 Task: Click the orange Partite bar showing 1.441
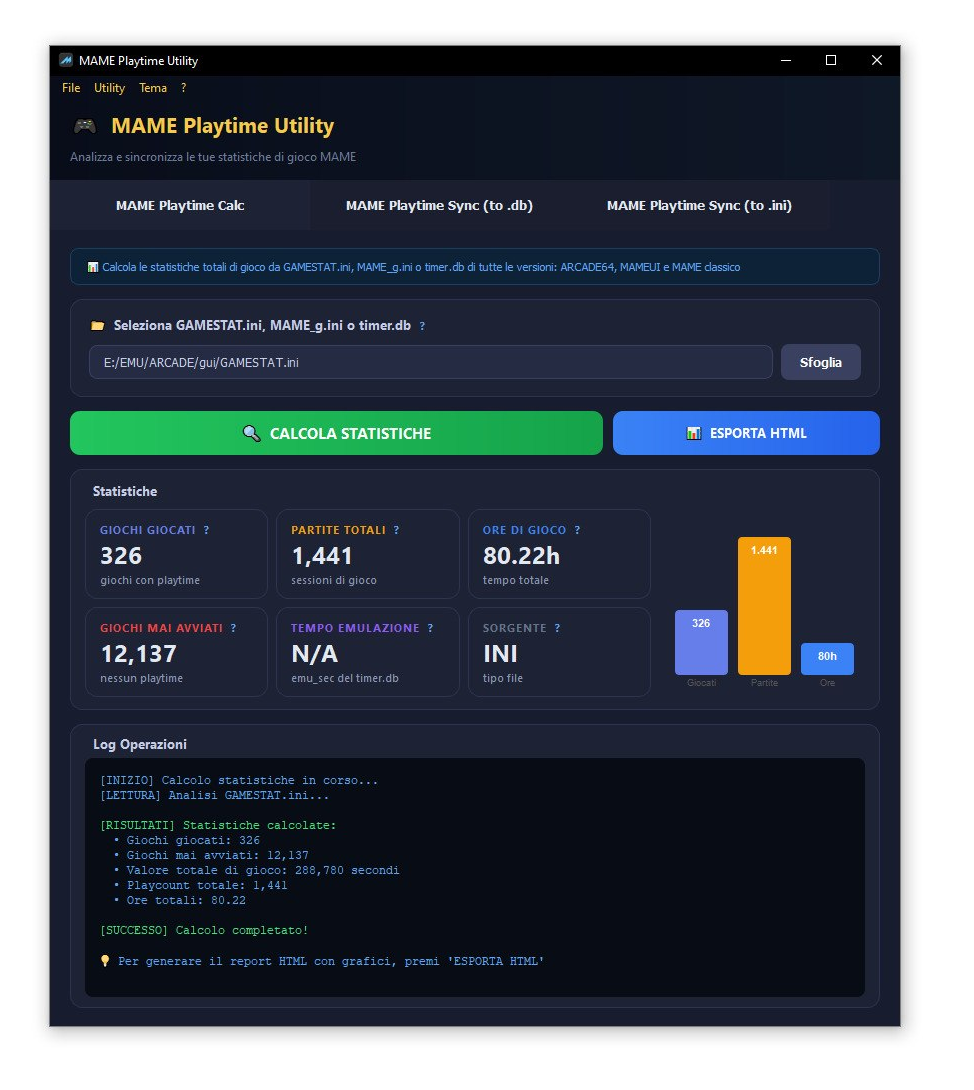click(764, 605)
